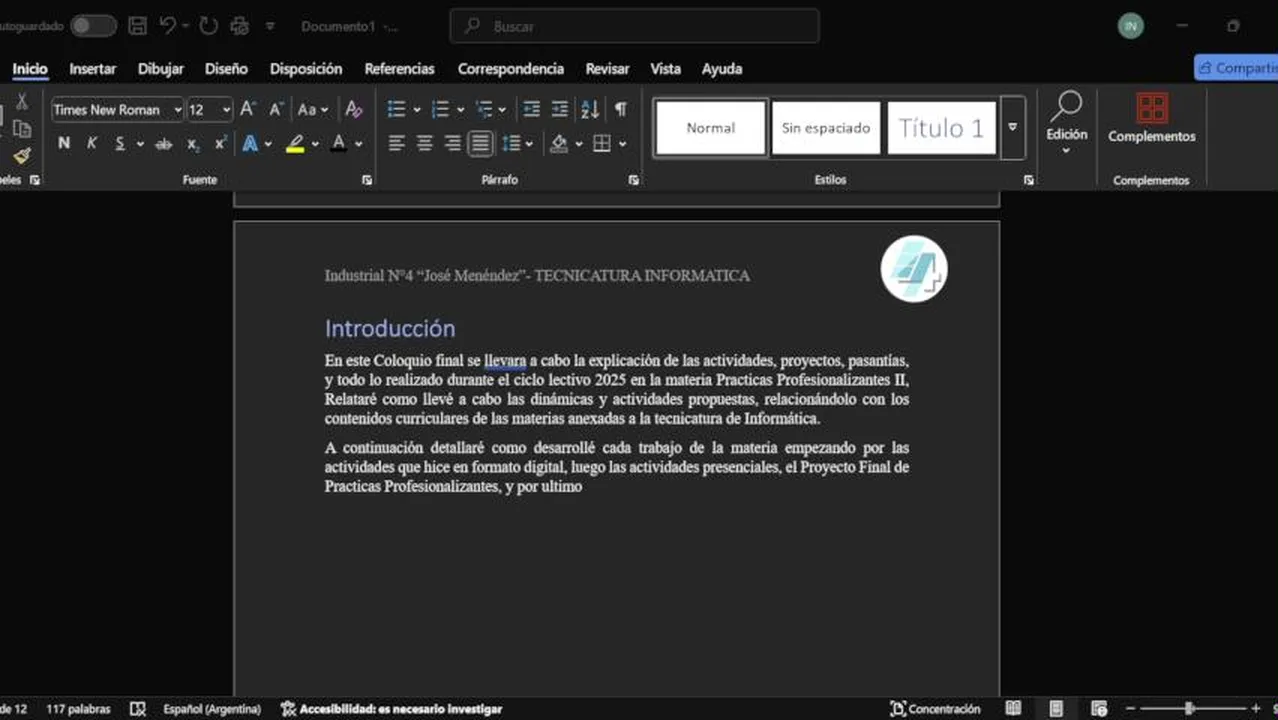Clear all formatting with the eraser A icon
This screenshot has height=720, width=1278.
[353, 109]
